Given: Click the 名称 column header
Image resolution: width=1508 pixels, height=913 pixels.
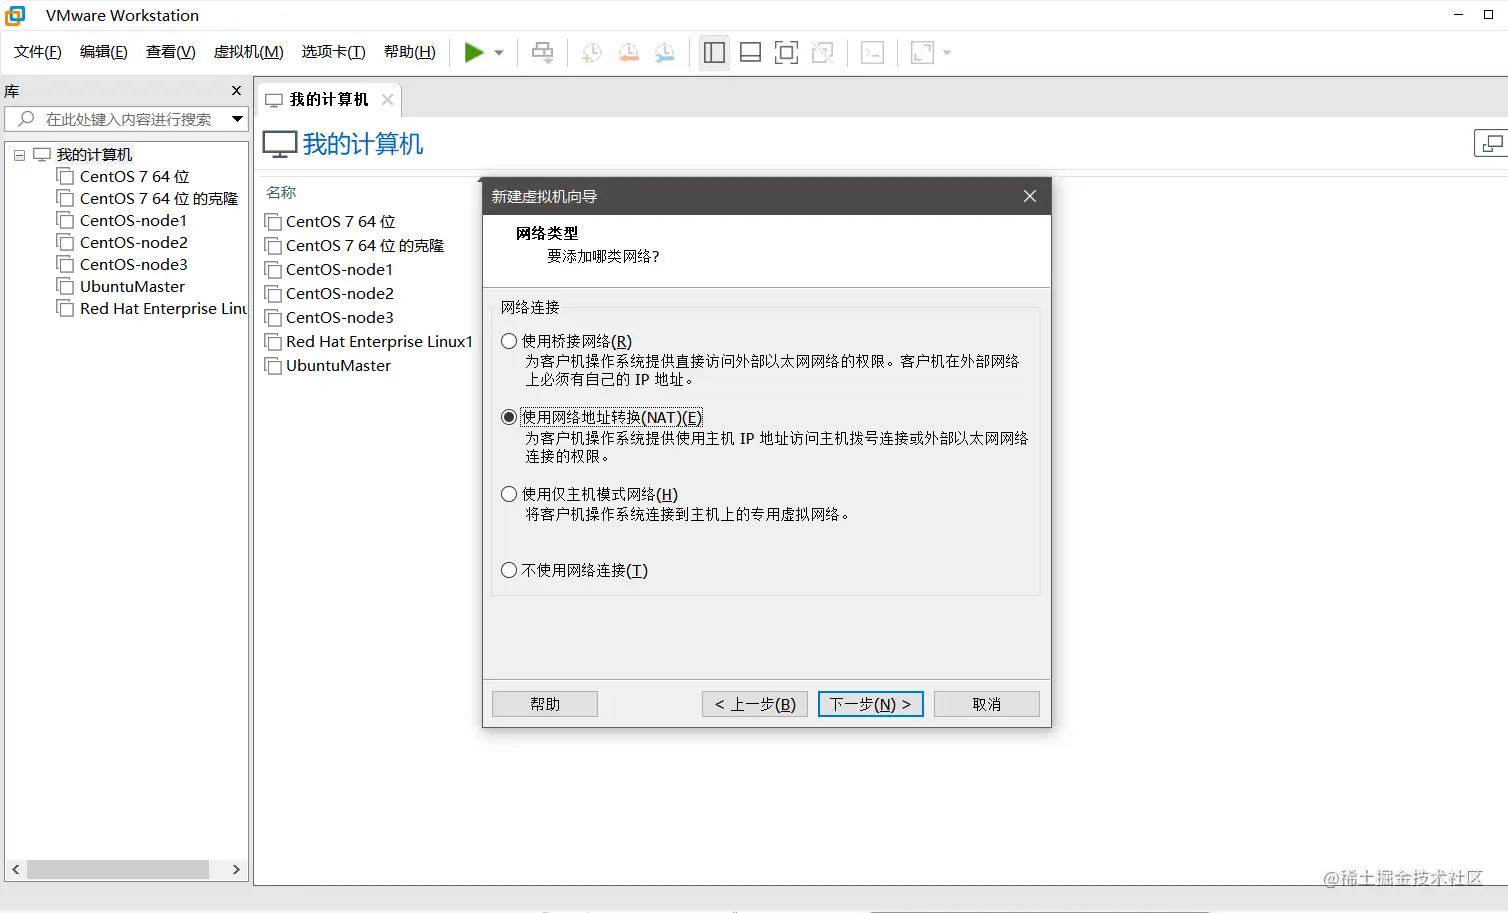Looking at the screenshot, I should [x=281, y=192].
